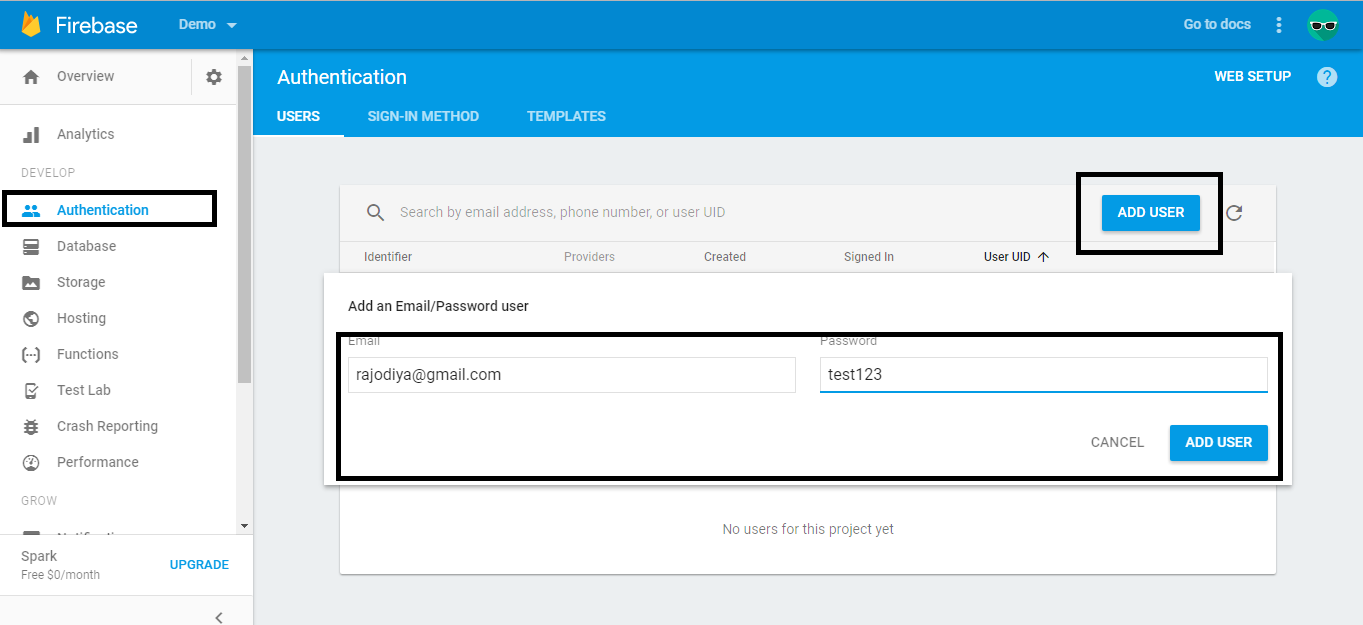Click the top ADD USER button
Viewport: 1363px width, 625px height.
pyautogui.click(x=1150, y=212)
